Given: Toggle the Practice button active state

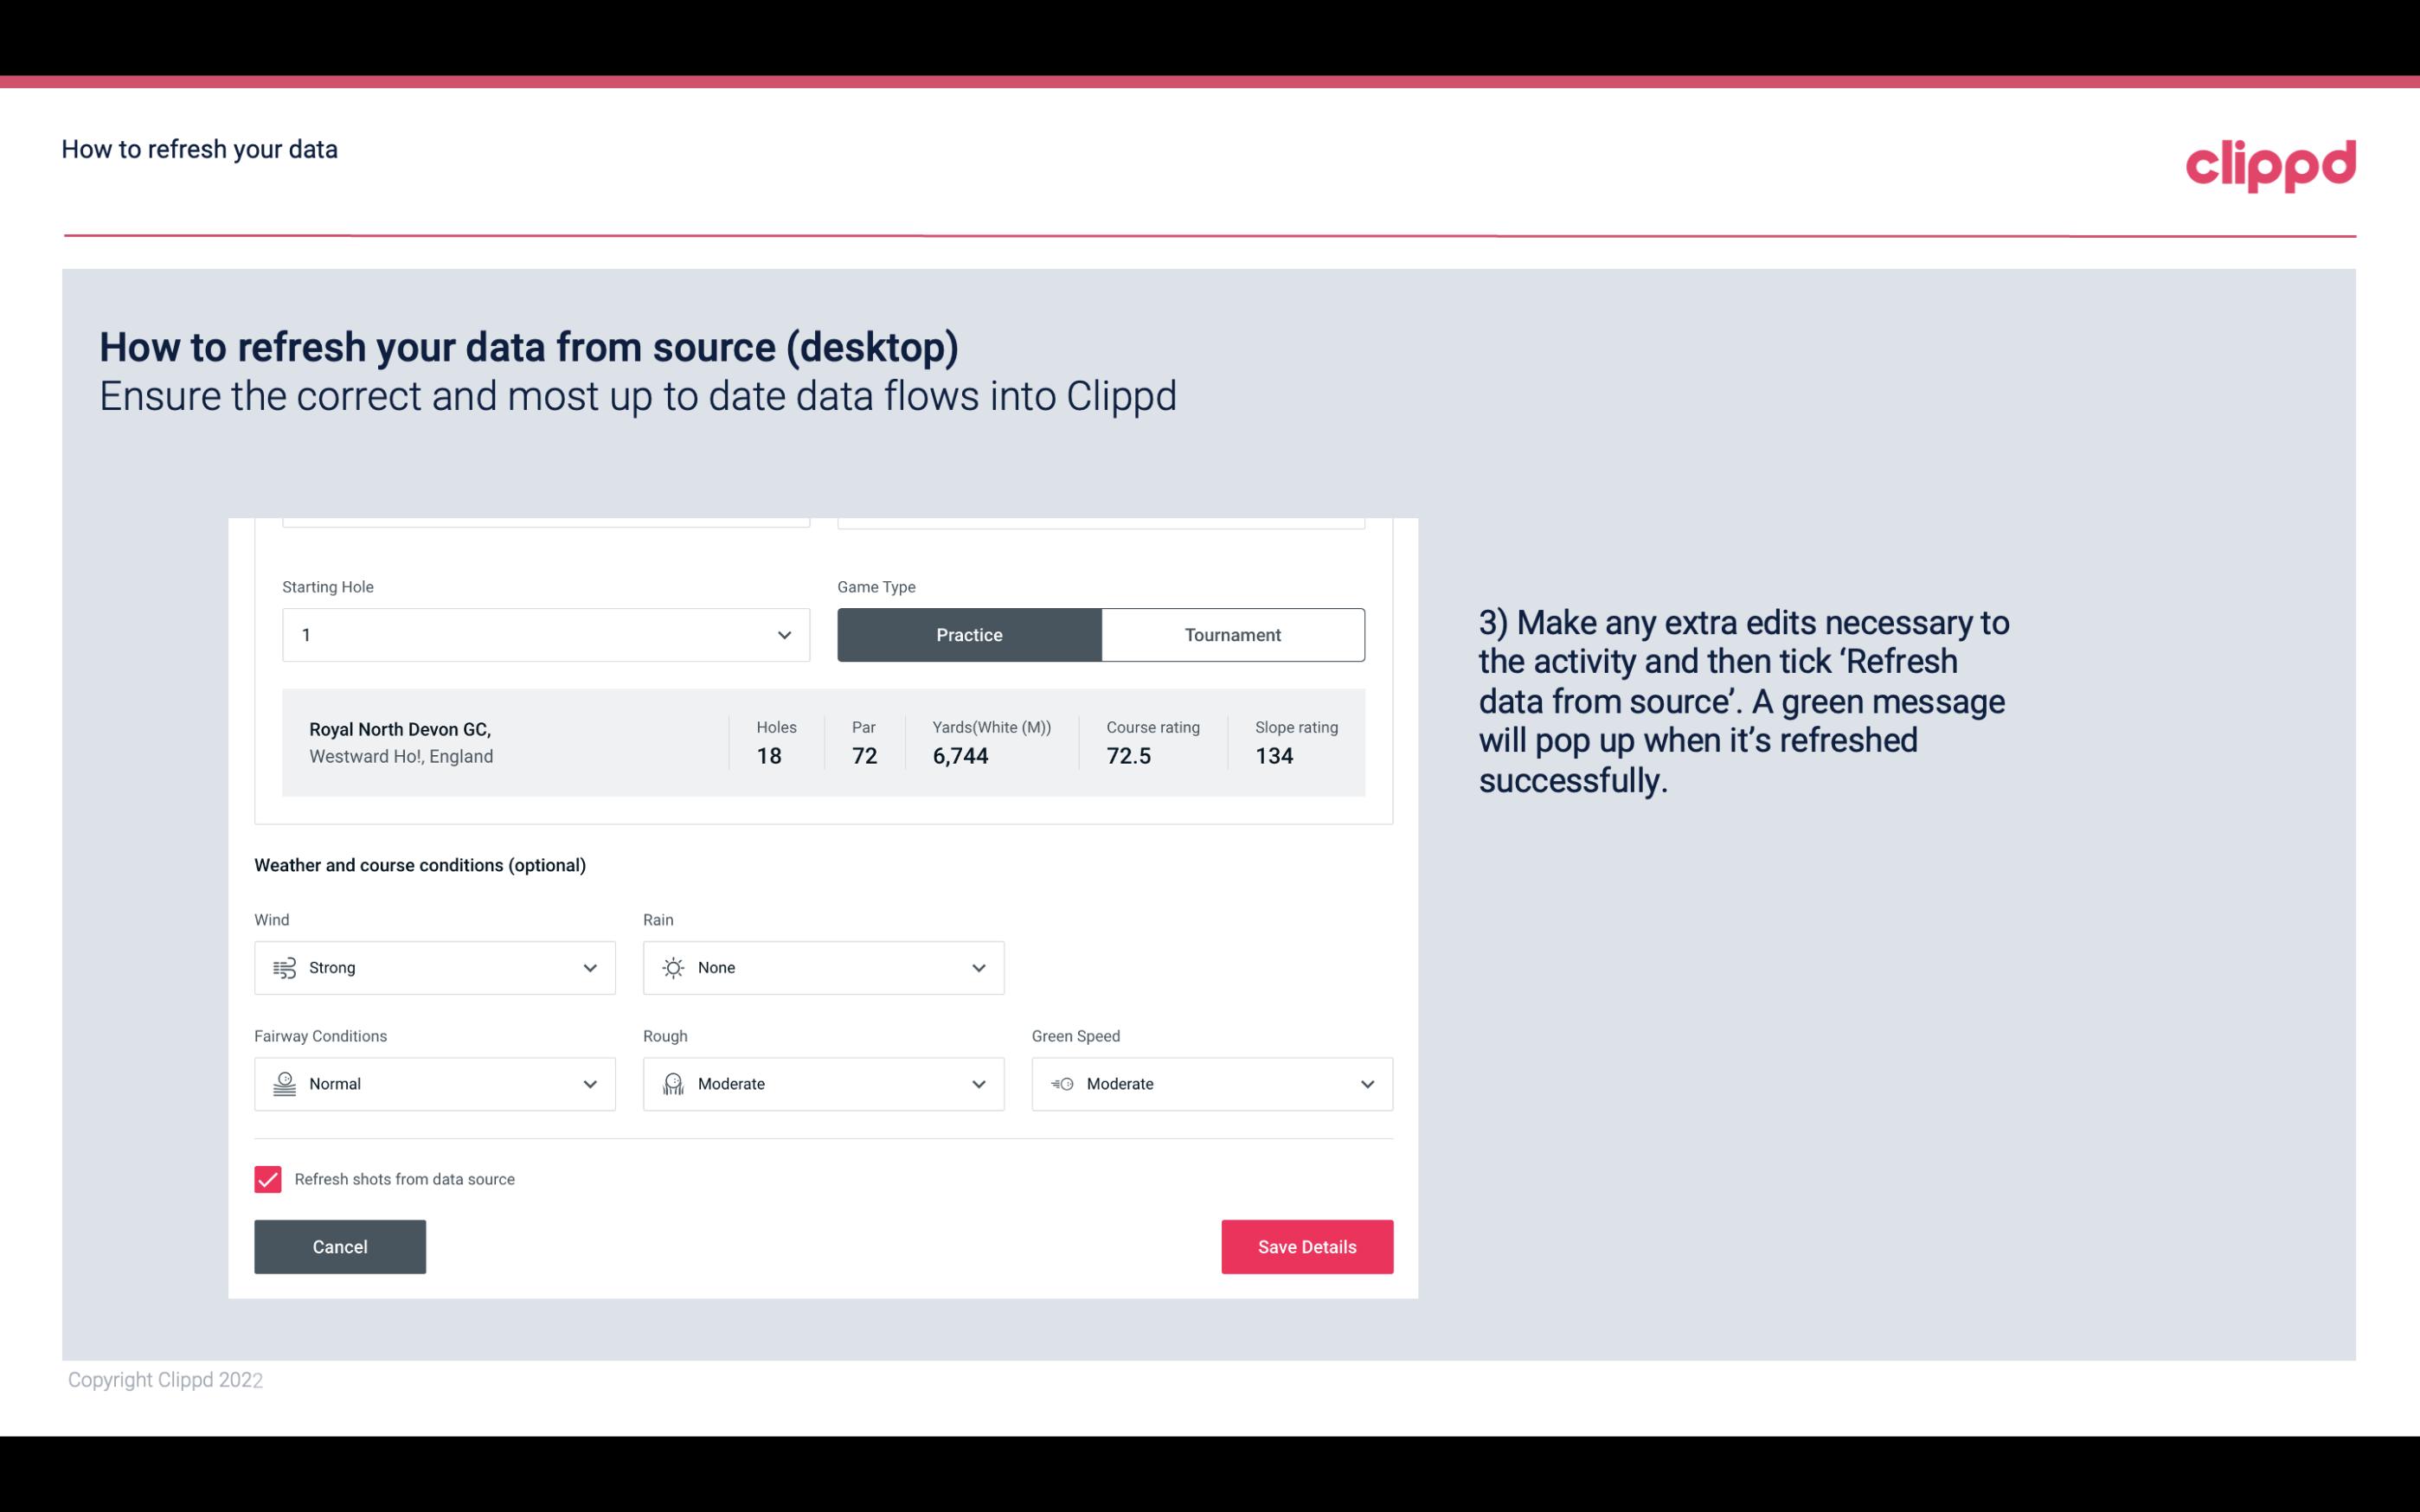Looking at the screenshot, I should click(969, 634).
